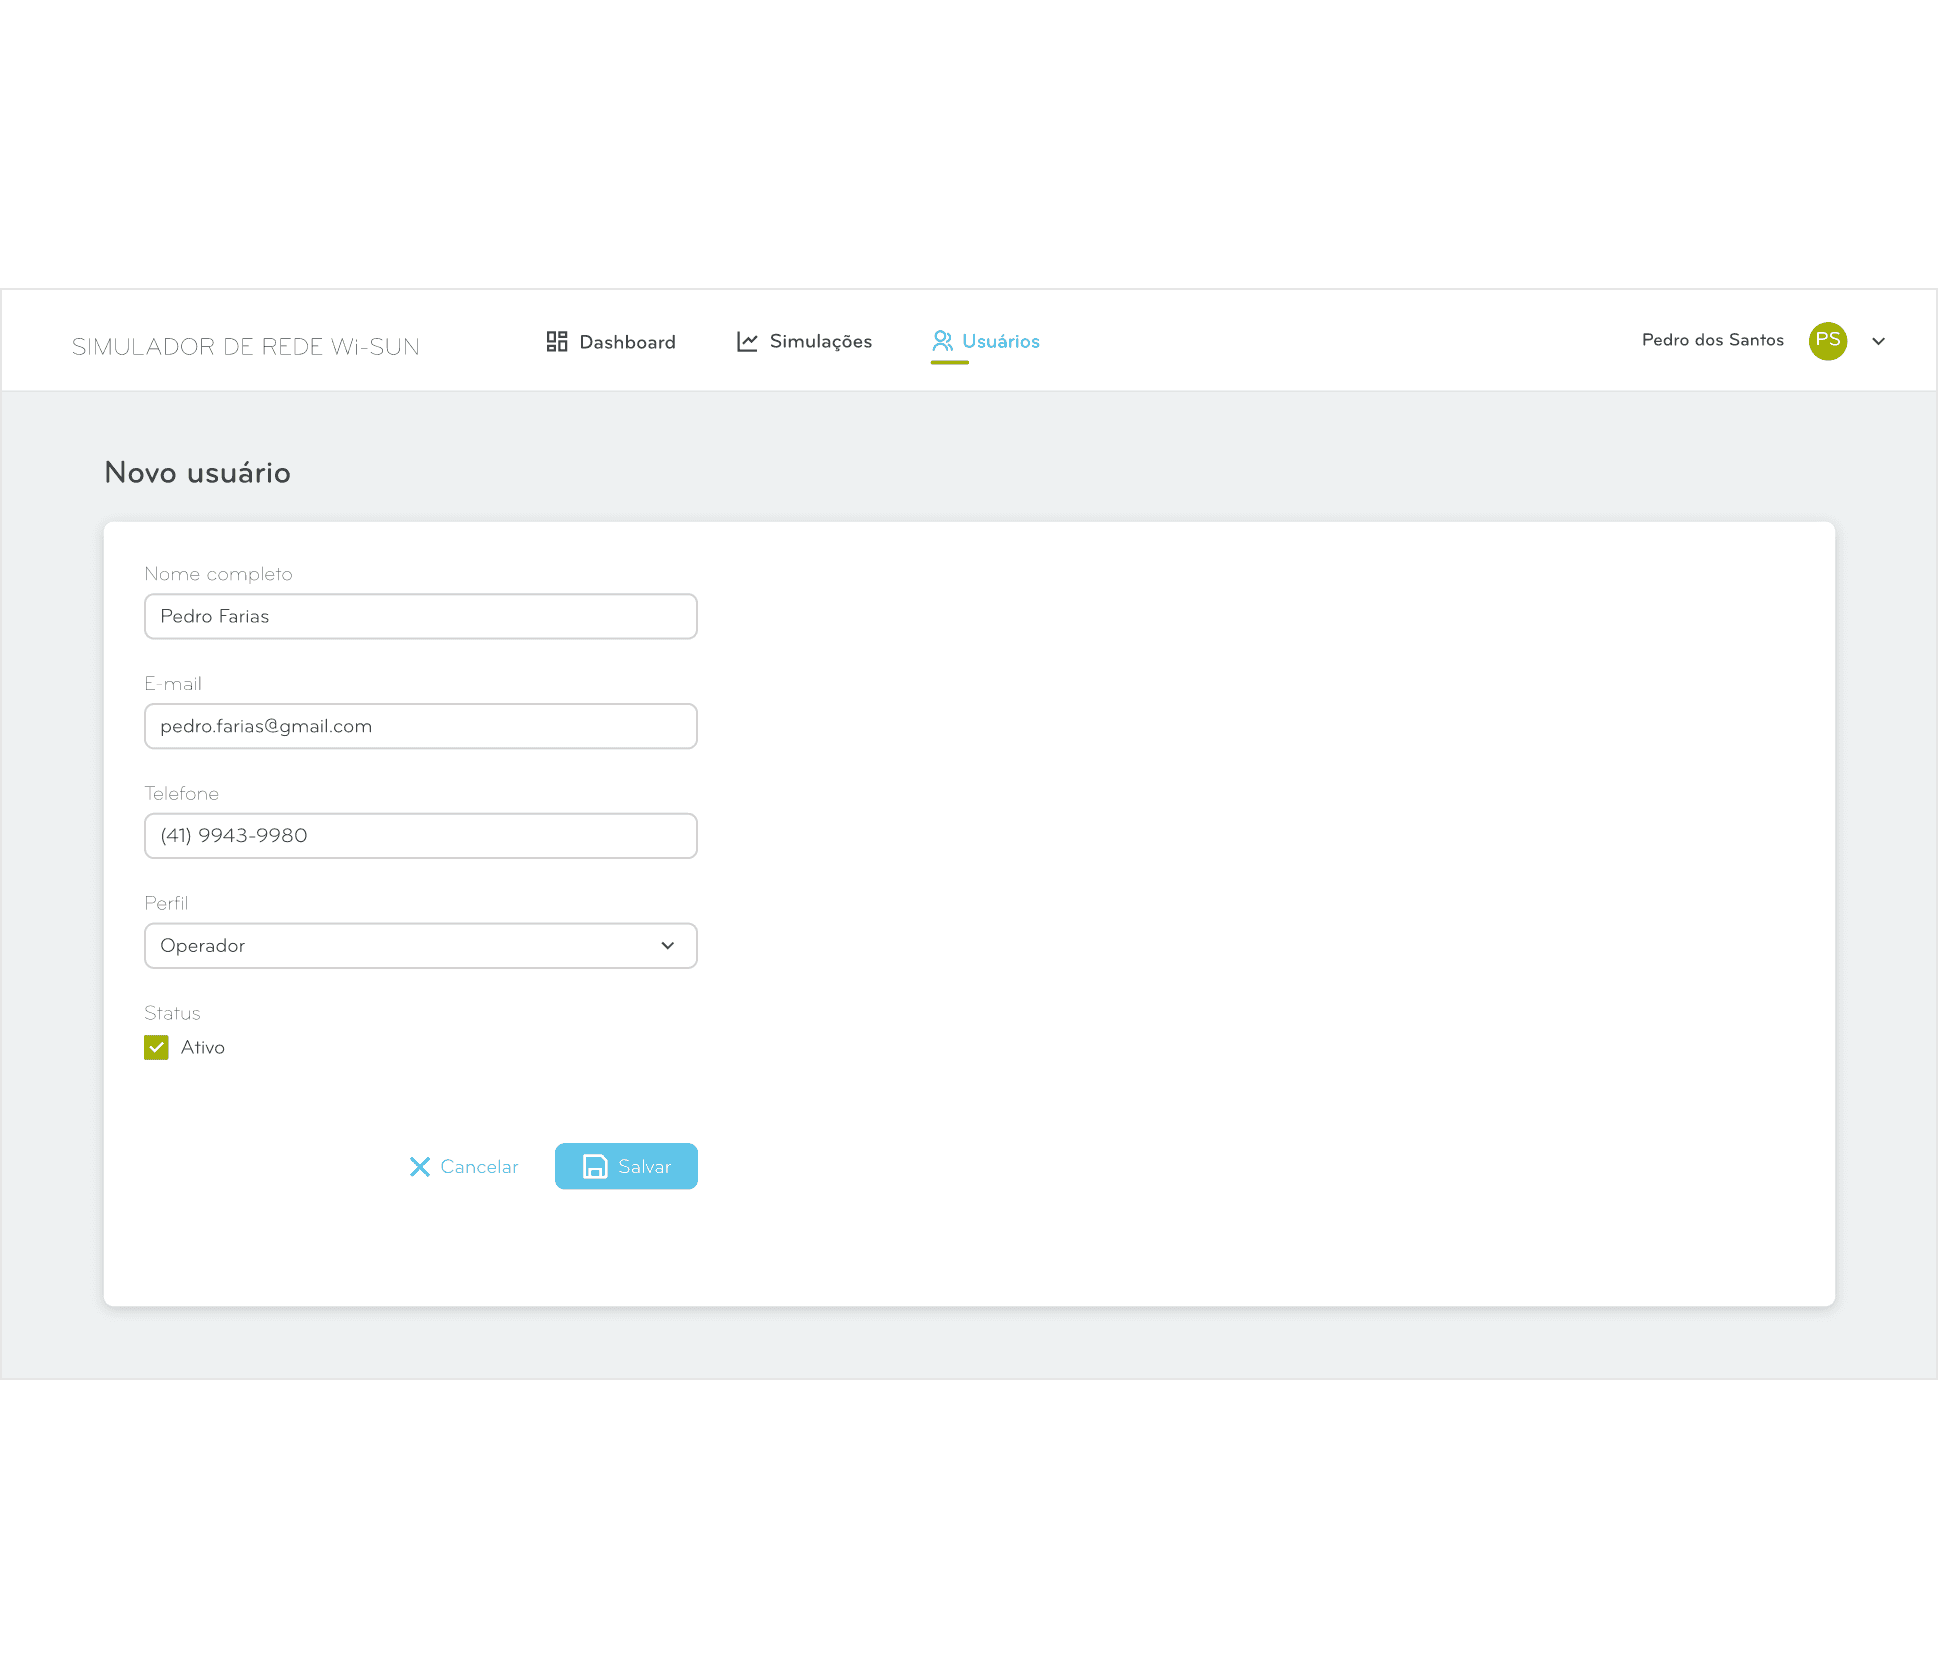The width and height of the screenshot is (1938, 1666).
Task: Click the Telefone input field
Action: click(420, 836)
